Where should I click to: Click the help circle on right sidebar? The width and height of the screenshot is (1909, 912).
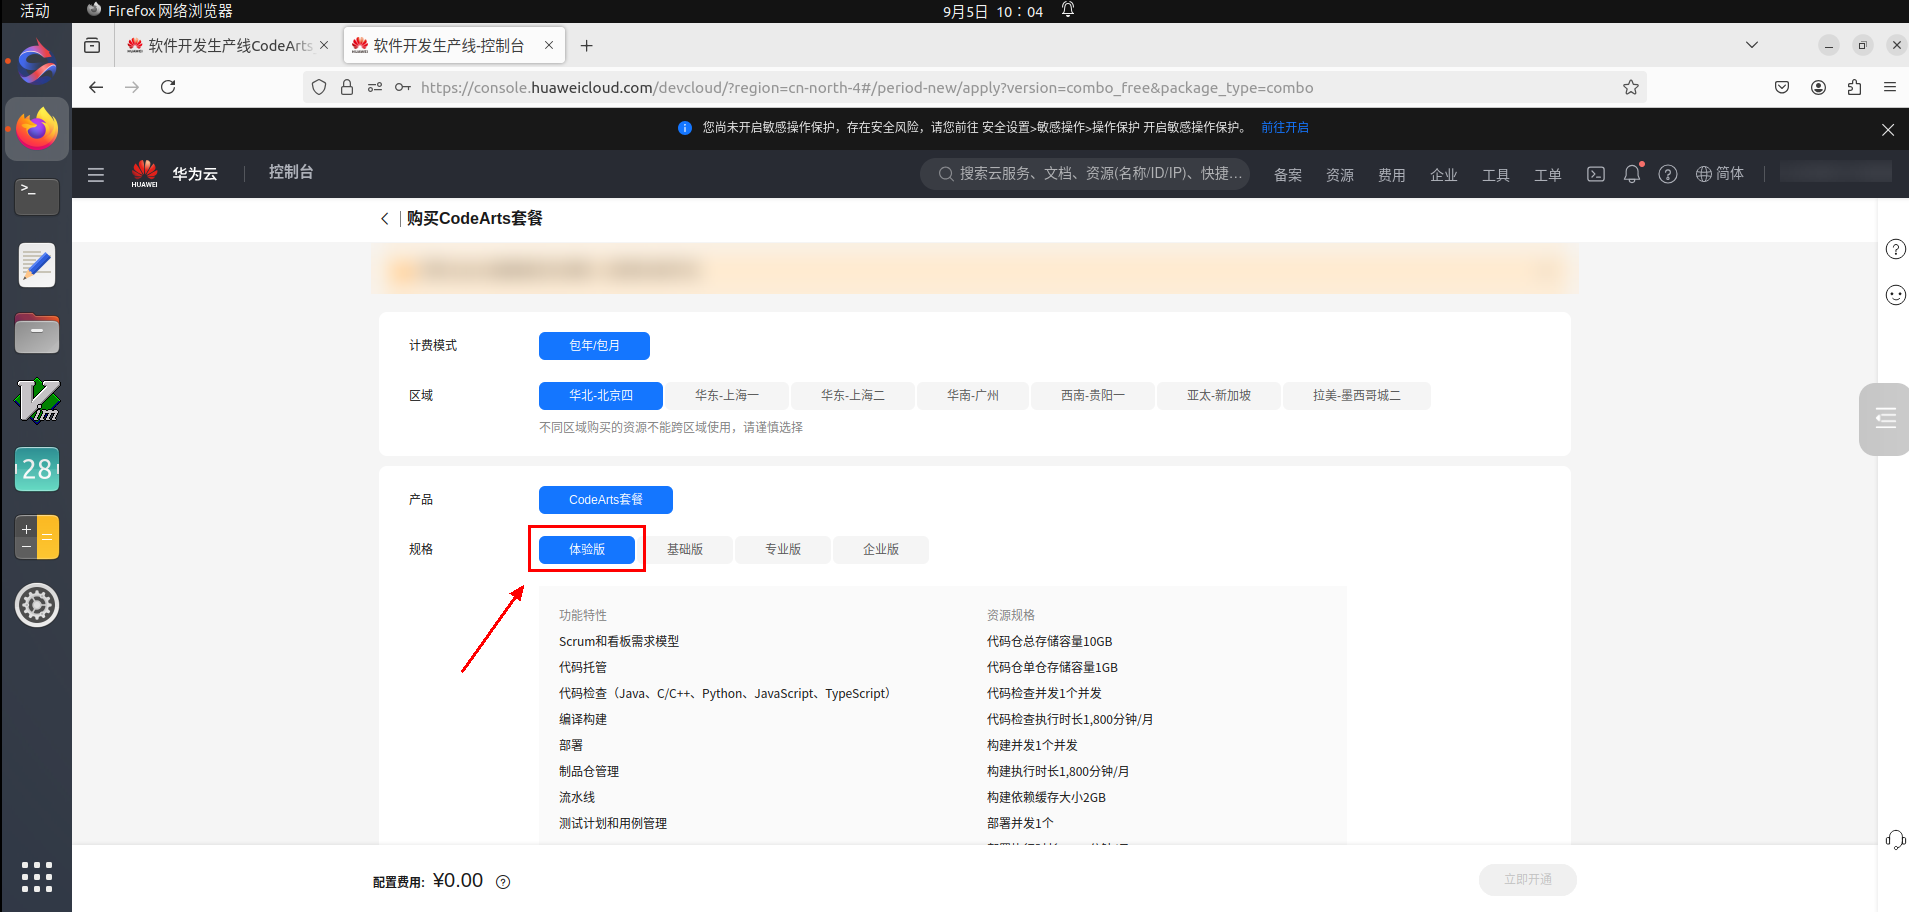pos(1896,249)
